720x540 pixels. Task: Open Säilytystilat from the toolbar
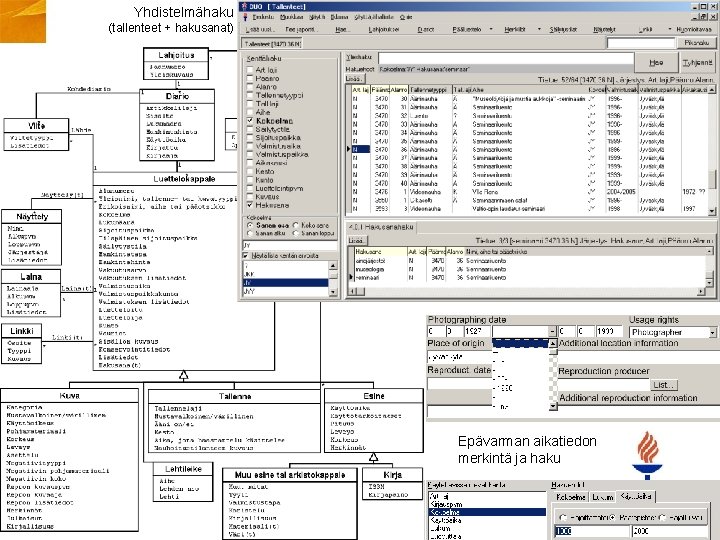563,29
